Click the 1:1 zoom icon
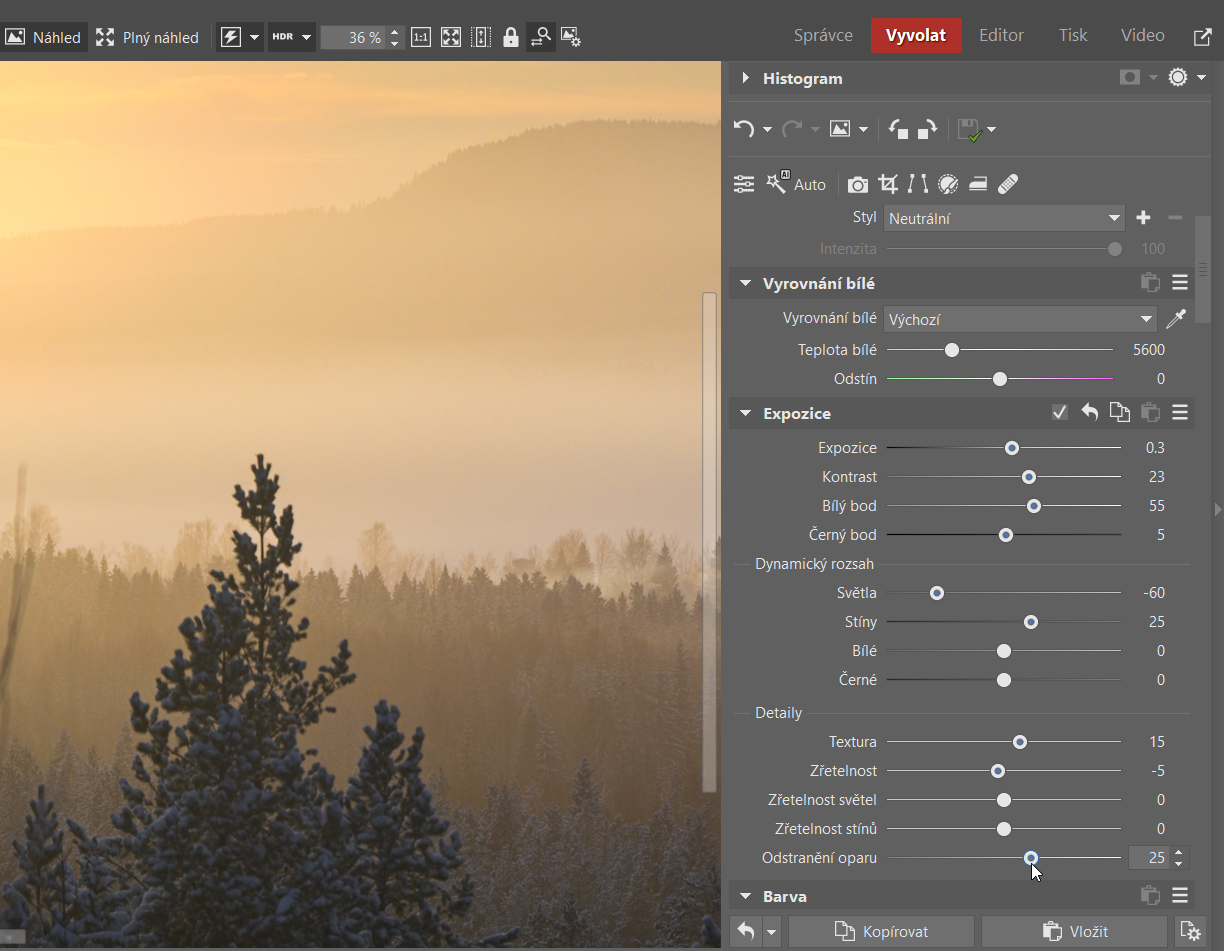The width and height of the screenshot is (1224, 951). (x=421, y=37)
